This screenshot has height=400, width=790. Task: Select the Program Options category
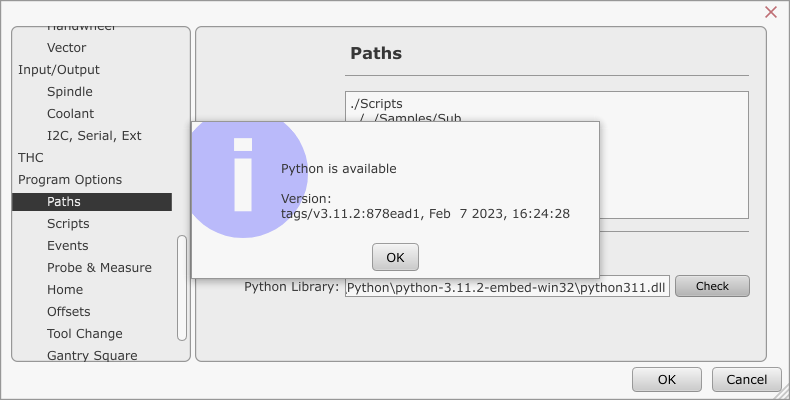70,179
